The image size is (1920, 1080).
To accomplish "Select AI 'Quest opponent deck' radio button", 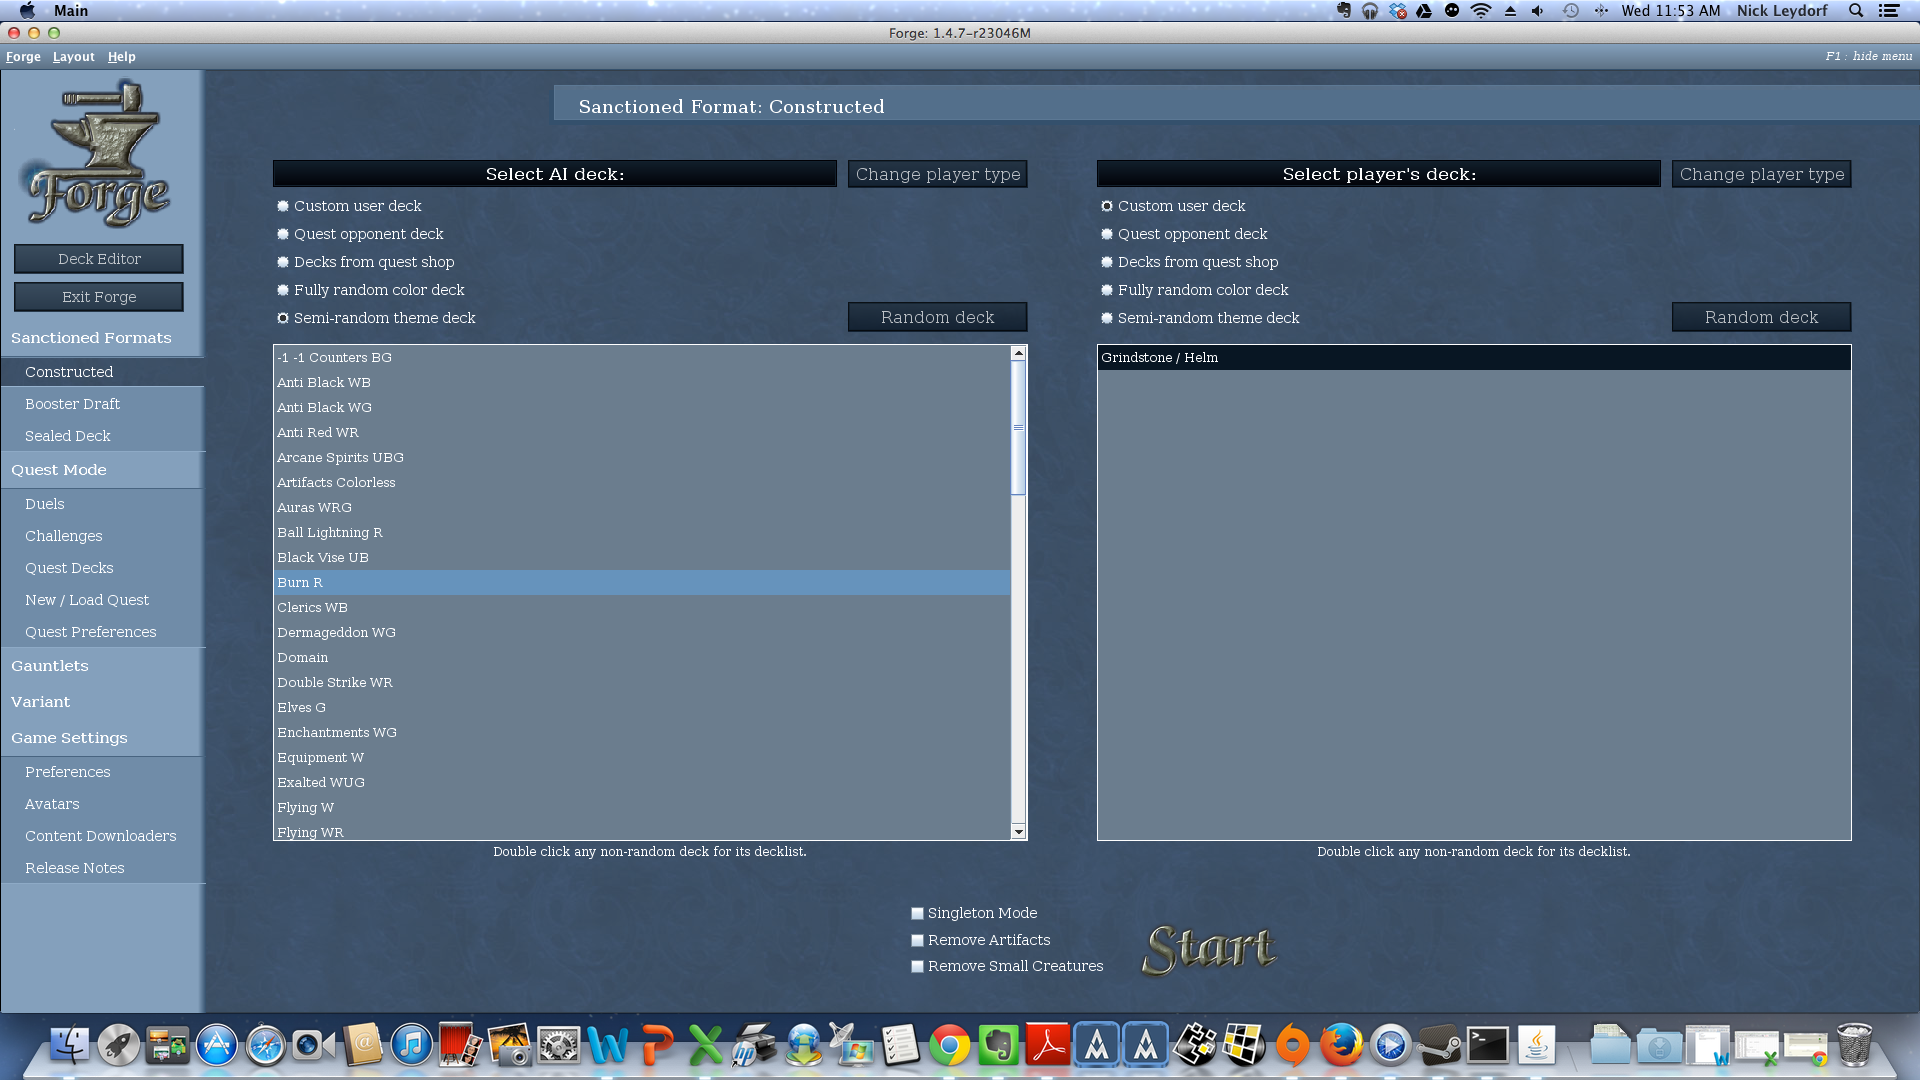I will pos(283,234).
